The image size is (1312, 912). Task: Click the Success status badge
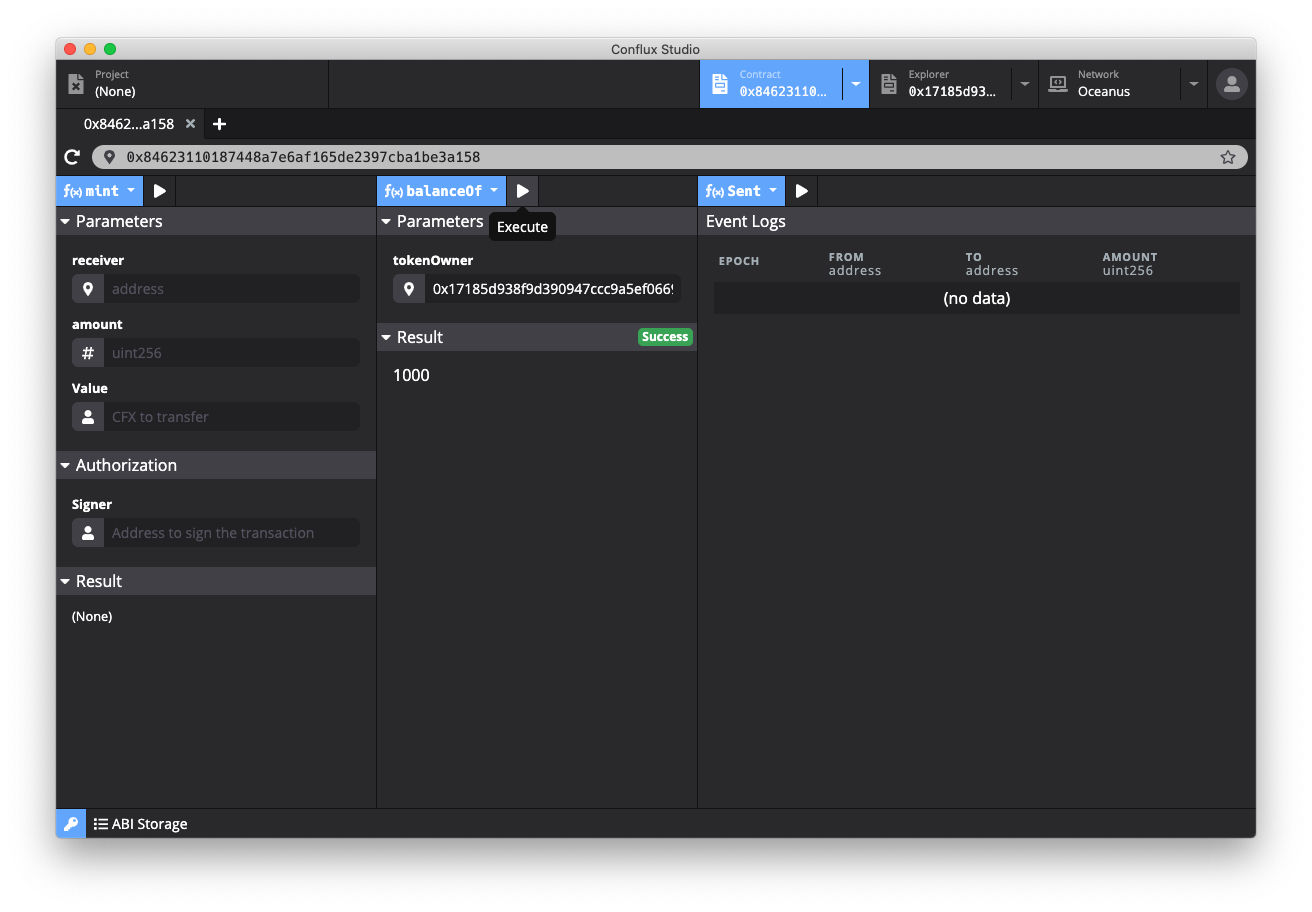tap(665, 337)
